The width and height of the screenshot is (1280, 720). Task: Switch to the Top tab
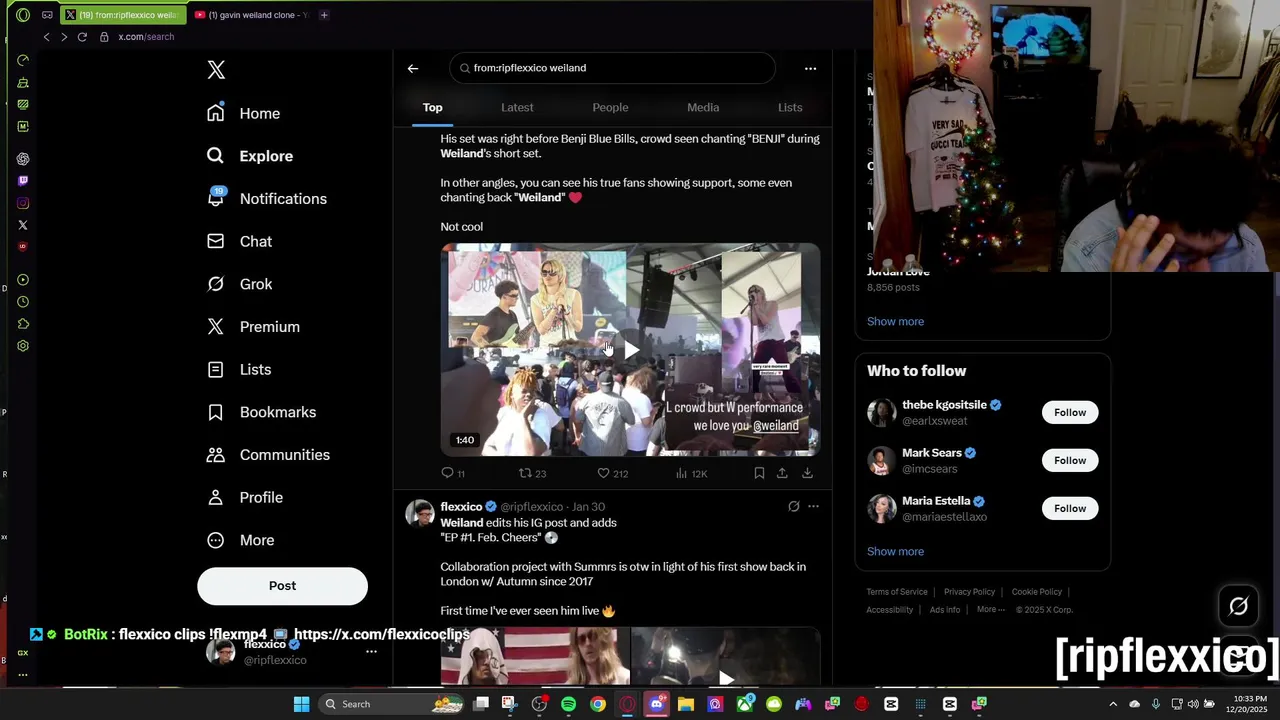[x=432, y=107]
